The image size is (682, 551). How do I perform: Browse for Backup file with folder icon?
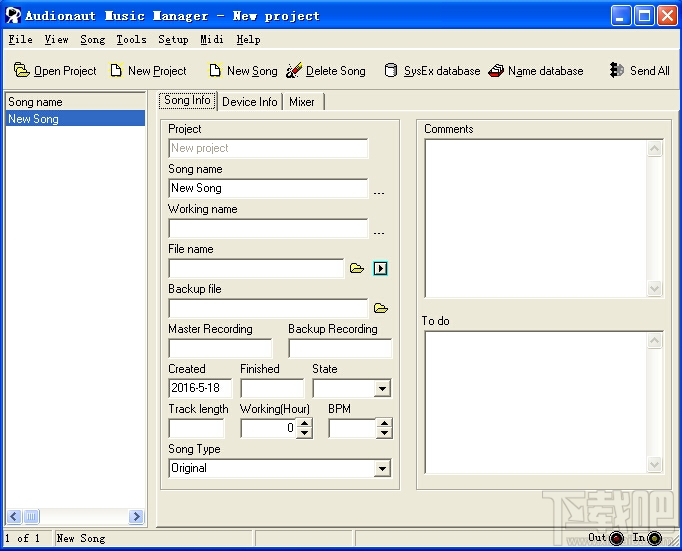[381, 308]
